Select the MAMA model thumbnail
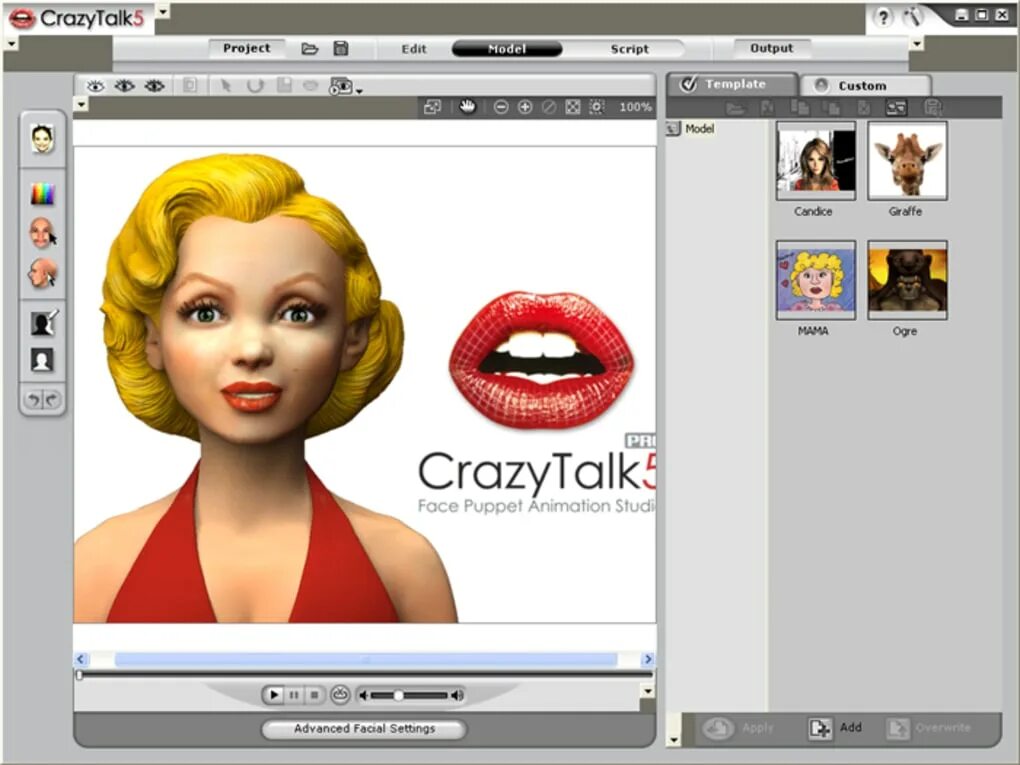Screen dimensions: 1020x765 point(815,280)
